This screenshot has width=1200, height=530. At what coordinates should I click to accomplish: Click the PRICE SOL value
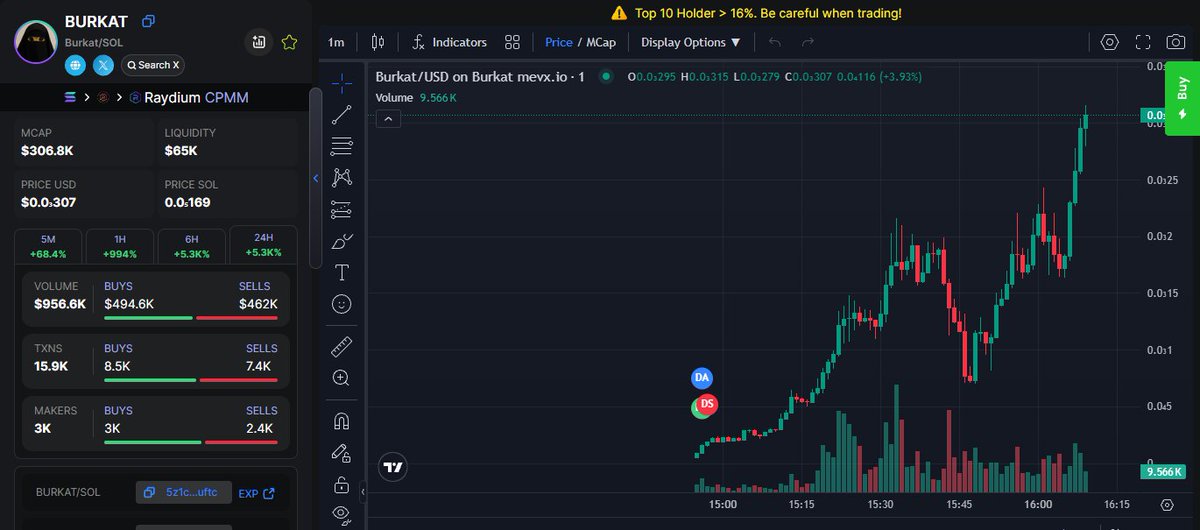tap(187, 203)
